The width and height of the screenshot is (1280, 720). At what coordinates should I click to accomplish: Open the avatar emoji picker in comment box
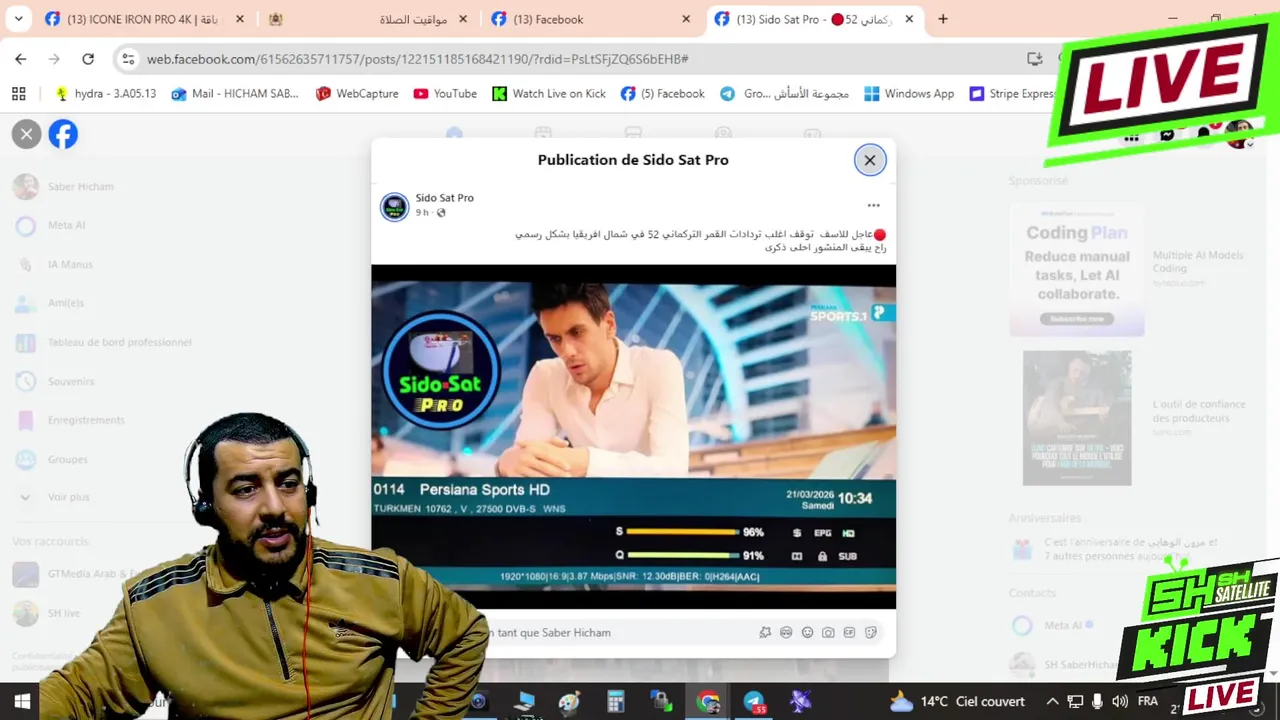786,633
